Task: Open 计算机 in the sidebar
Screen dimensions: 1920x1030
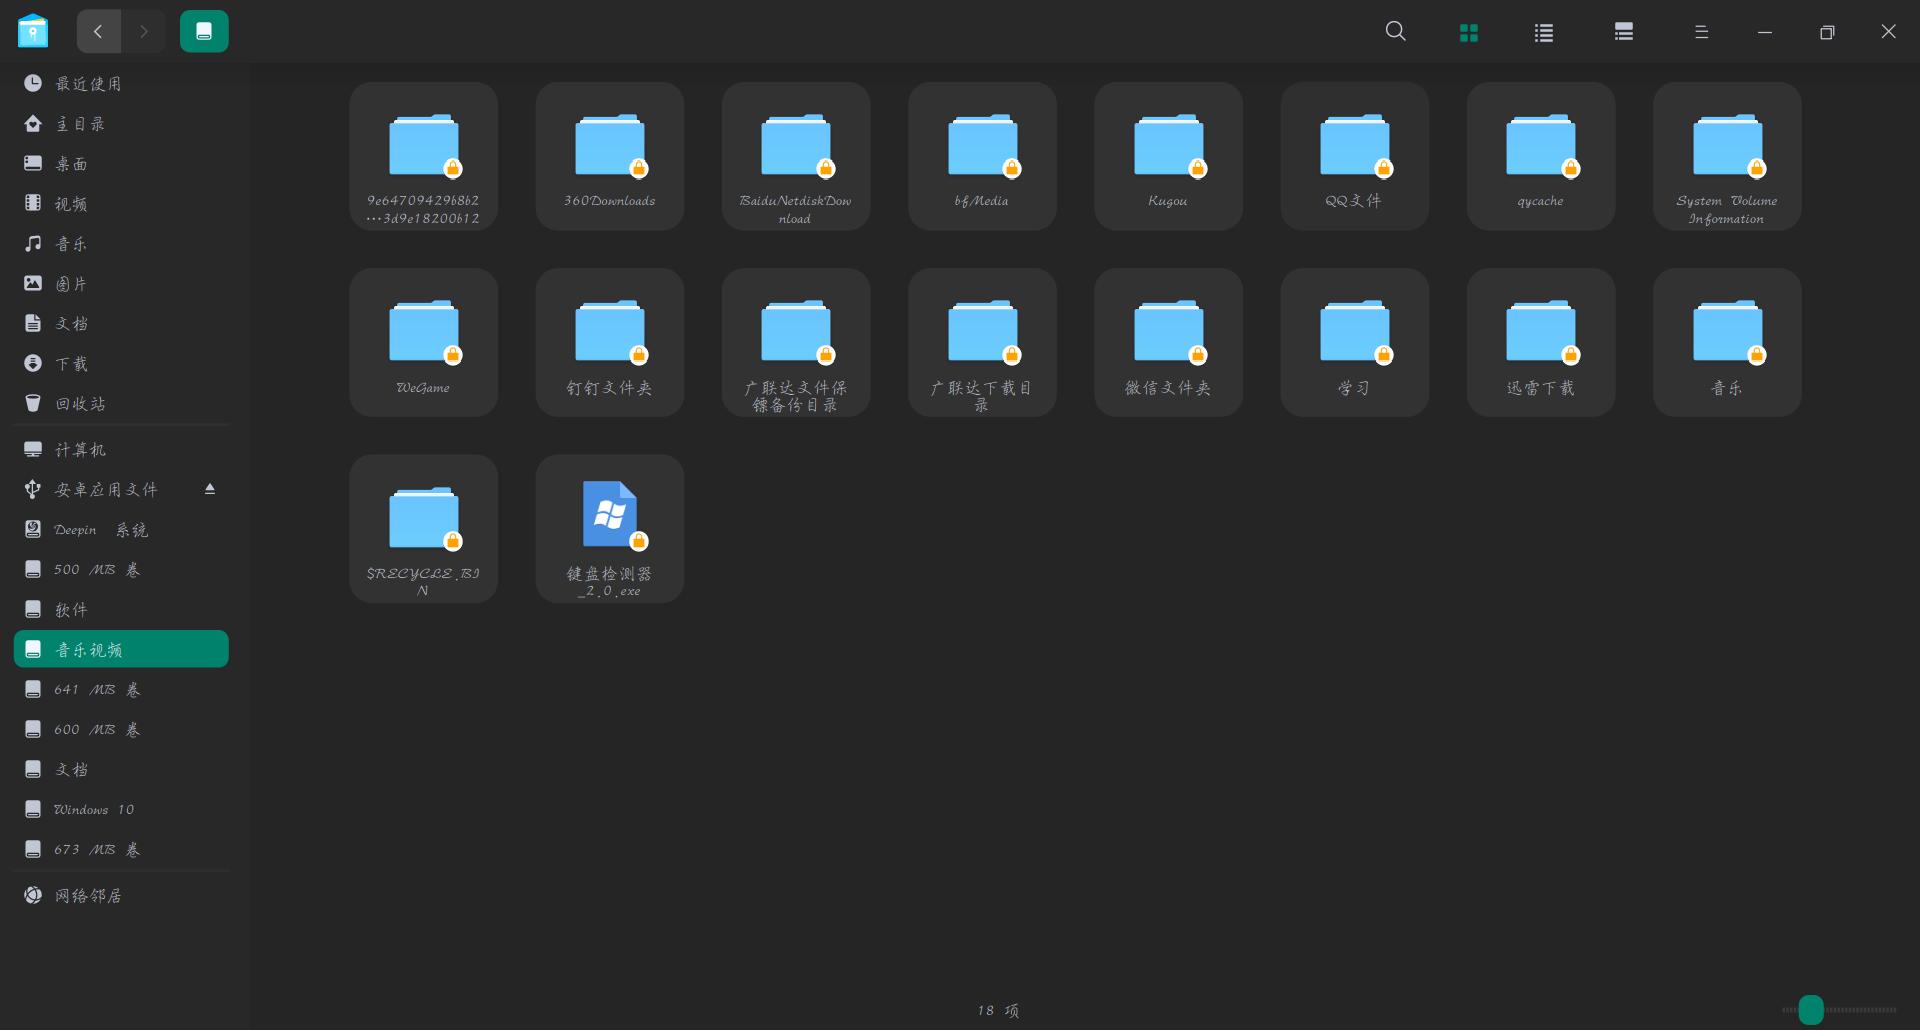Action: (80, 450)
